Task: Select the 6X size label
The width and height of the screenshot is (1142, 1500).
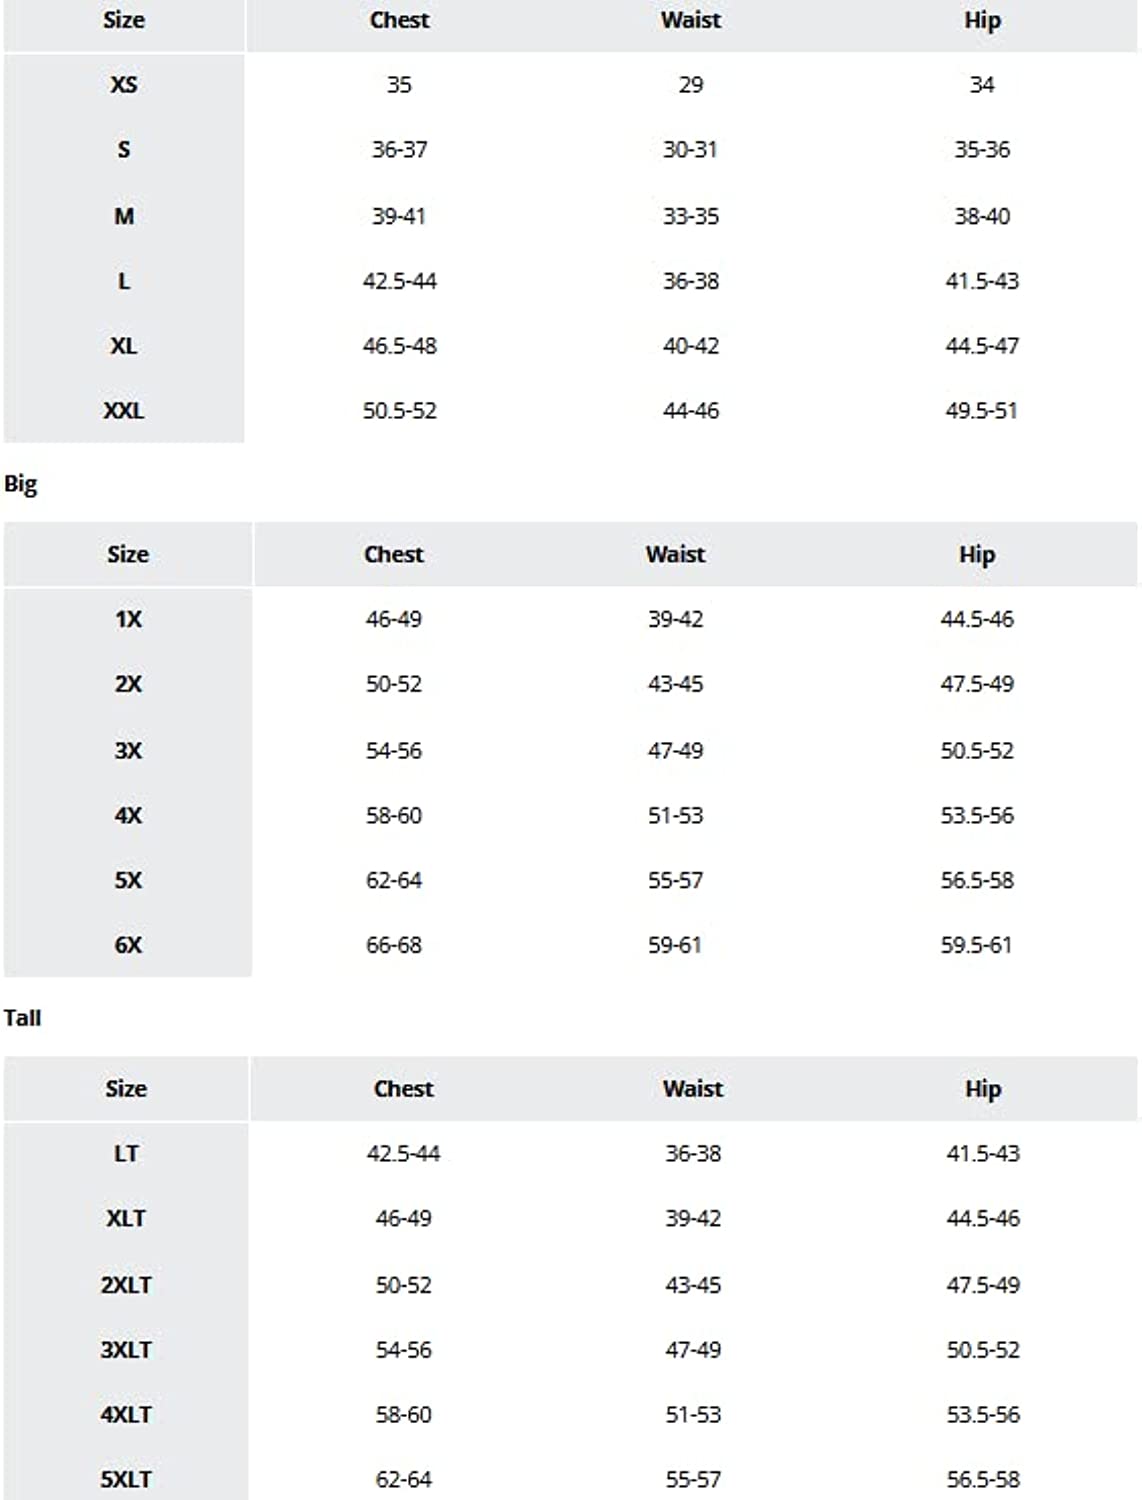Action: tap(128, 945)
